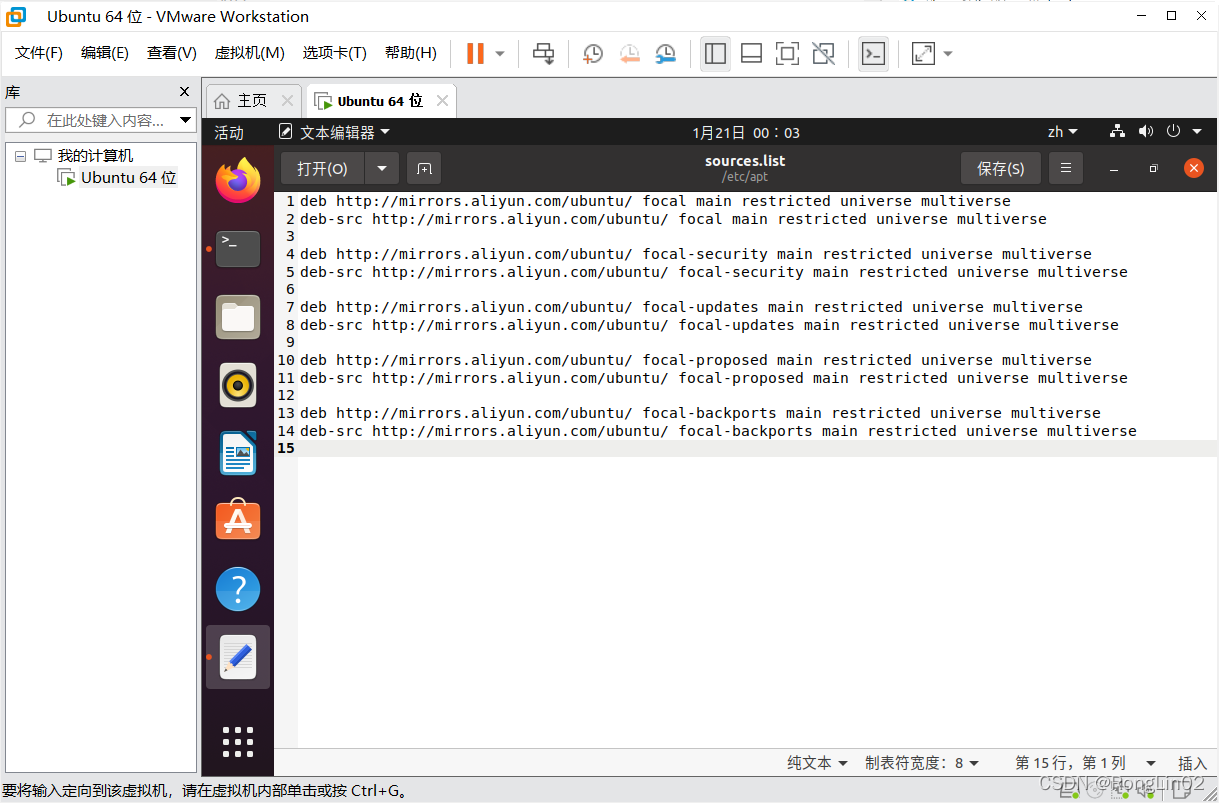1219x803 pixels.
Task: Create a new document tab icon
Action: (424, 169)
